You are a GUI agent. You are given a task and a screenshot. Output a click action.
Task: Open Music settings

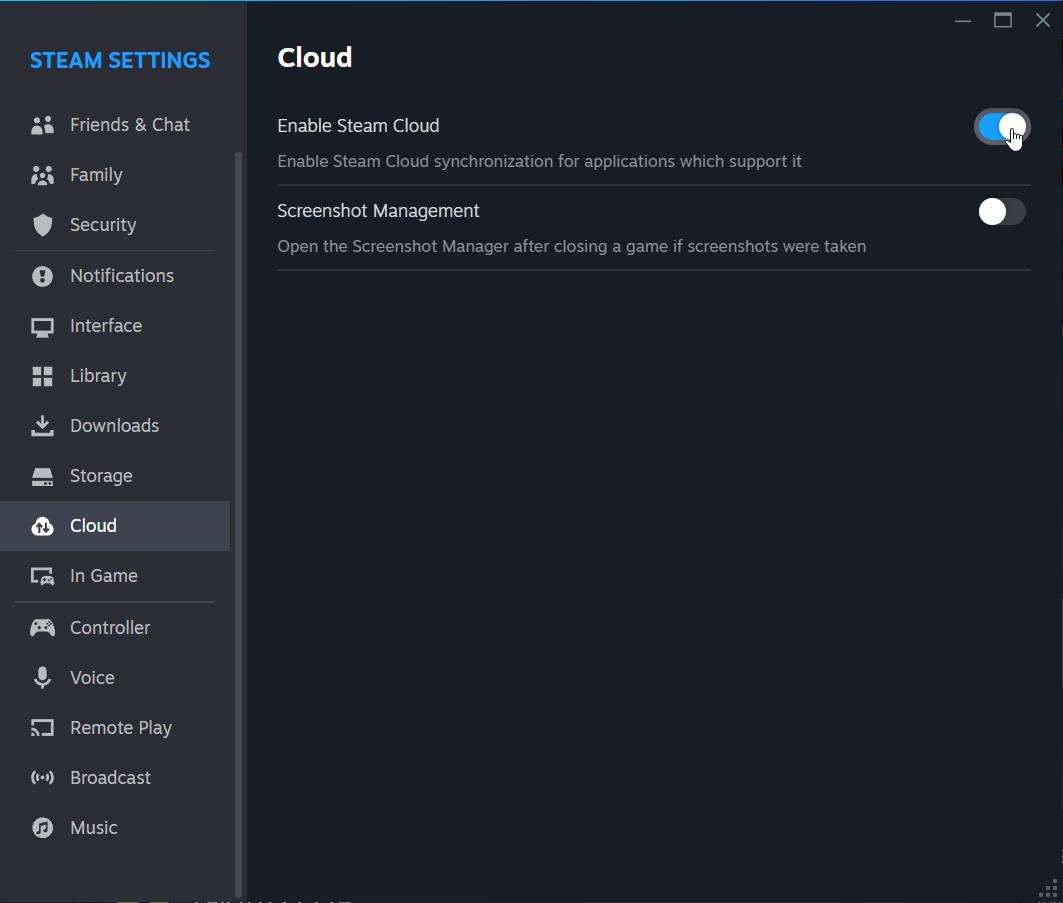pyautogui.click(x=115, y=828)
